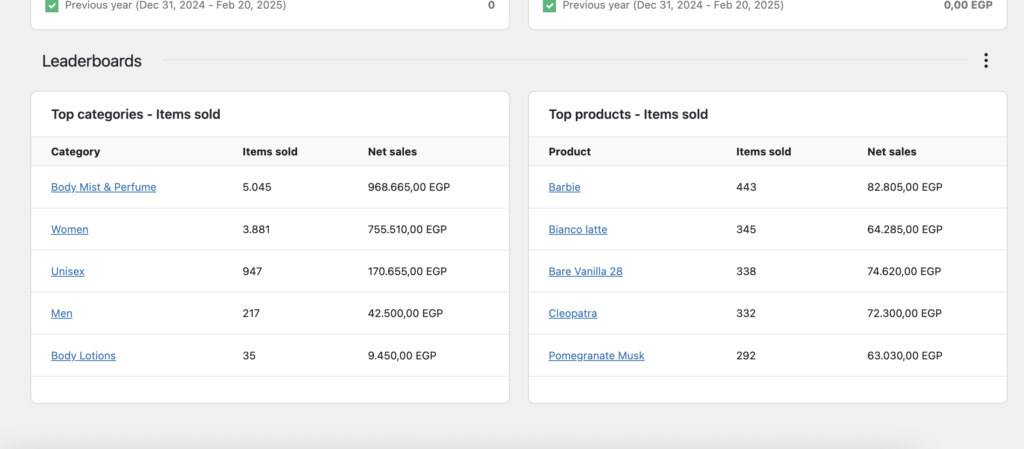The image size is (1024, 449).
Task: Click the Product column header
Action: pyautogui.click(x=569, y=152)
